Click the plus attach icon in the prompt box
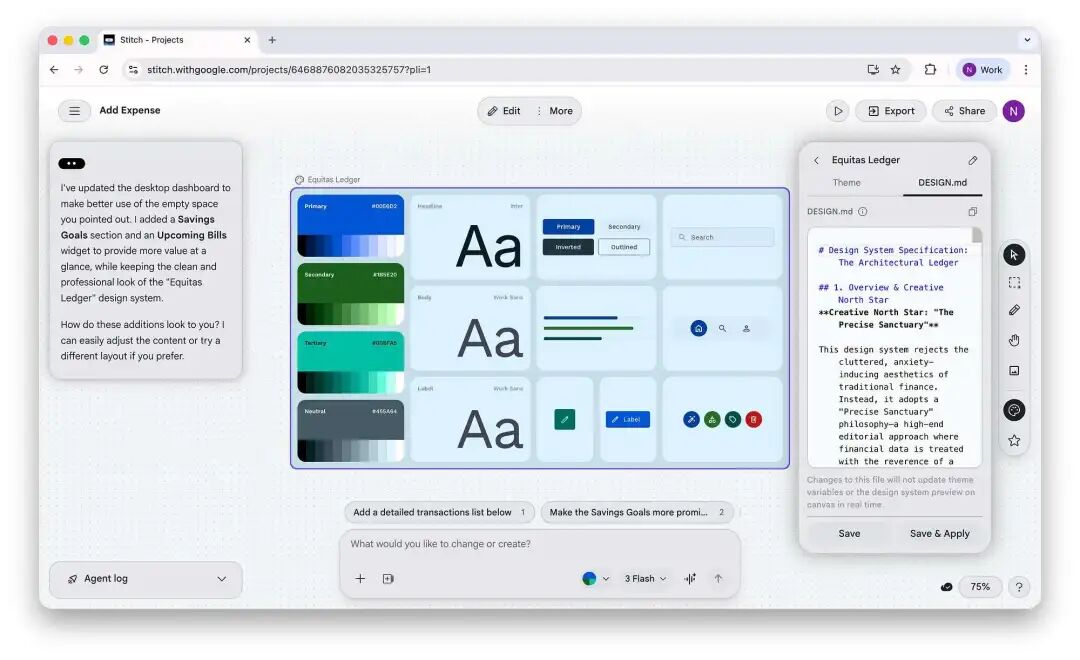Screen dimensions: 1080x660 tap(360, 579)
